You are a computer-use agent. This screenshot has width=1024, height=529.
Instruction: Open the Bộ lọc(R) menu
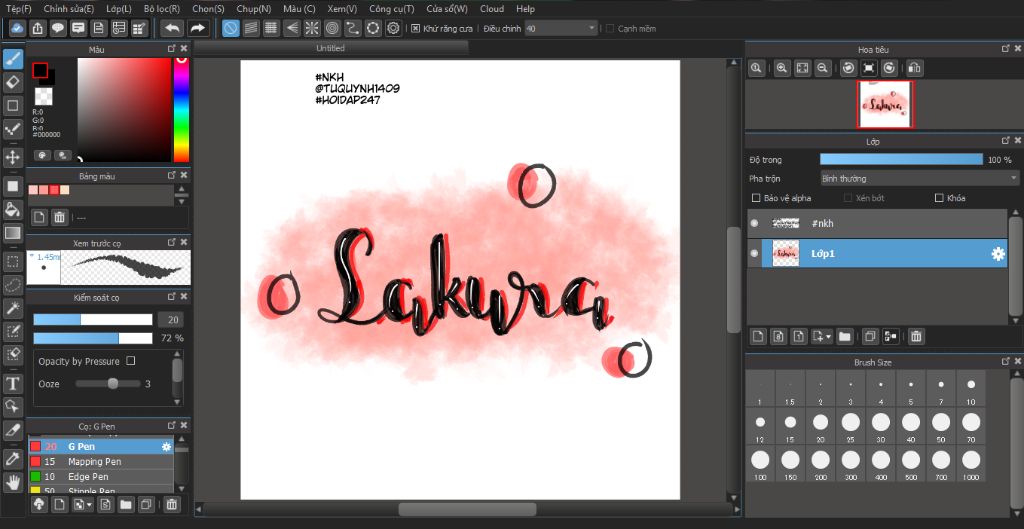click(162, 8)
